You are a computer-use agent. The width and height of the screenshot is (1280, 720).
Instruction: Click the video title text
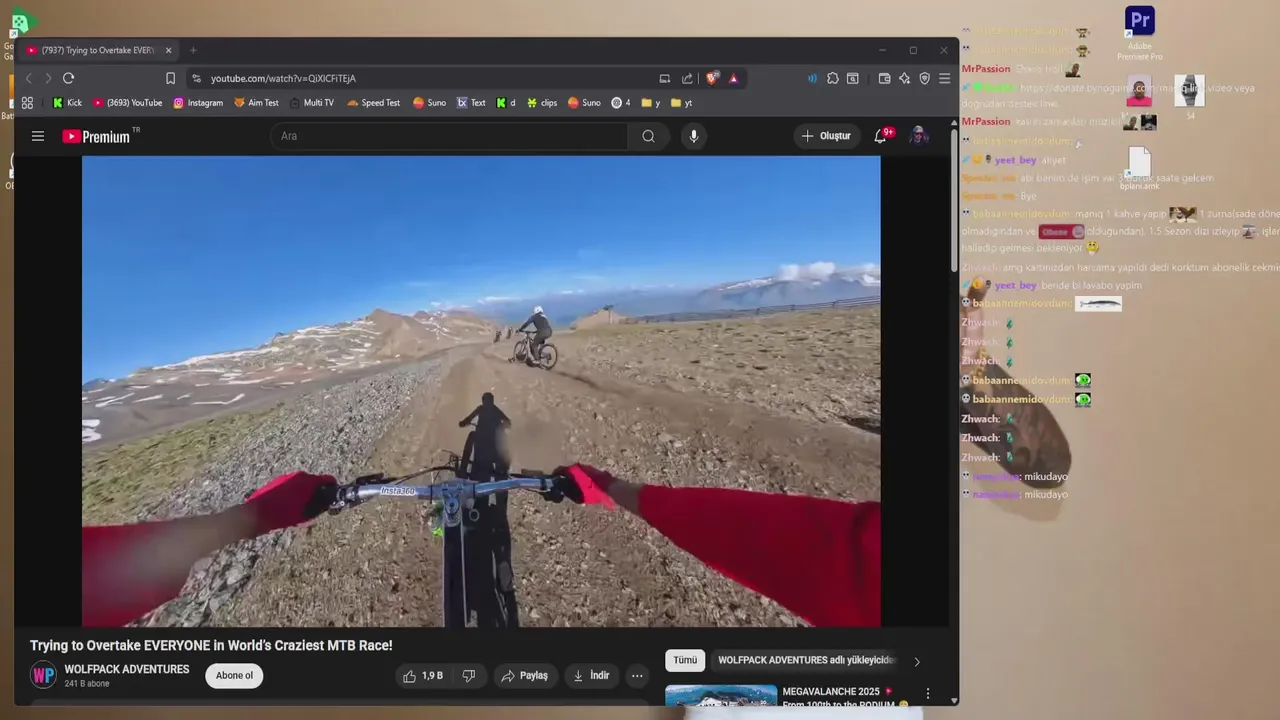pos(211,646)
